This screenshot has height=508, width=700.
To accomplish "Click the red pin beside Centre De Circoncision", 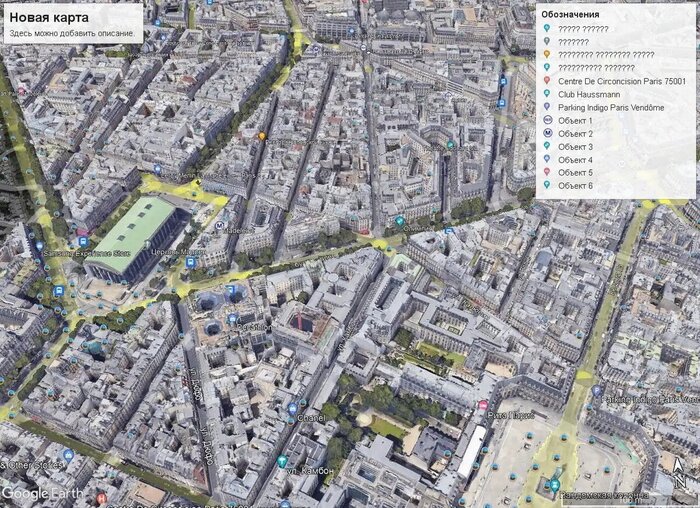I will [547, 81].
